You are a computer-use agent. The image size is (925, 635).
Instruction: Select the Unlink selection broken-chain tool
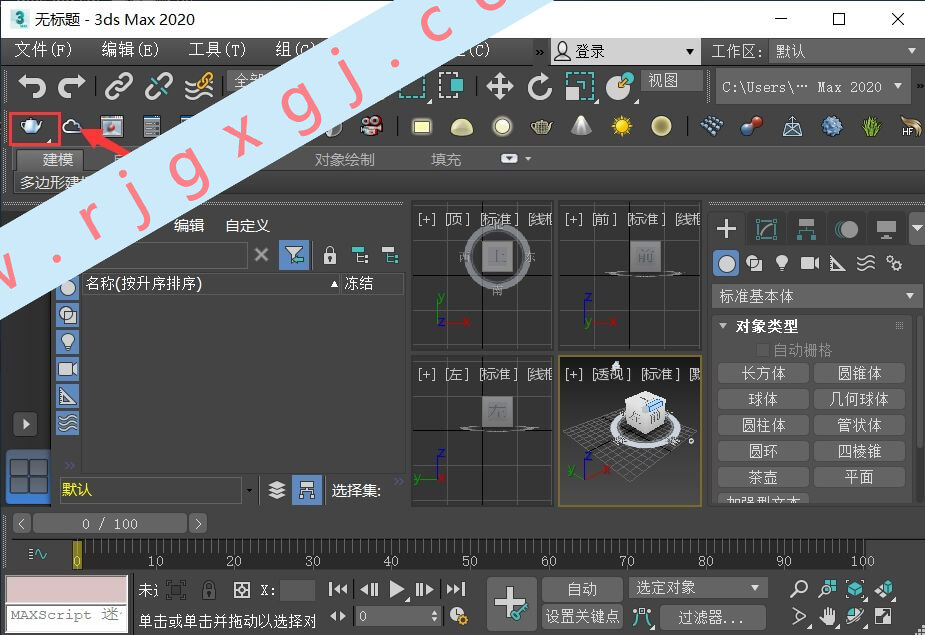159,87
